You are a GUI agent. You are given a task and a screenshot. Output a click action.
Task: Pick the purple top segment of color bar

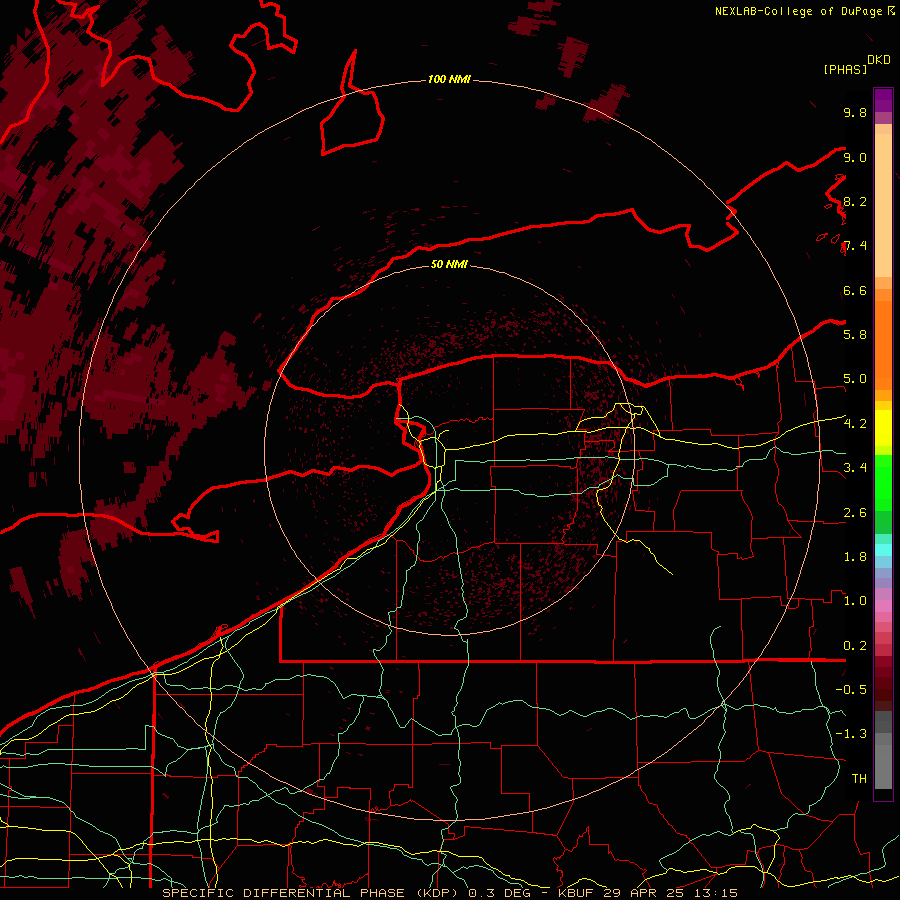883,100
